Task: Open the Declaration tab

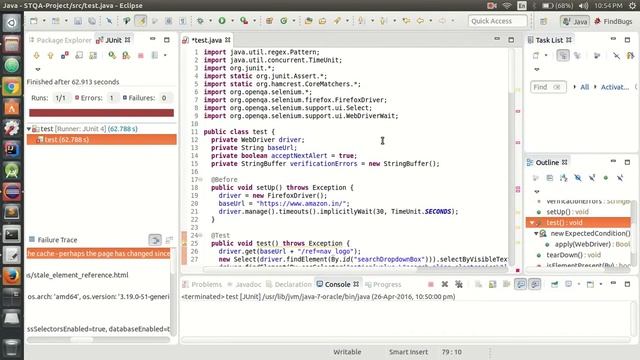Action: coord(289,284)
